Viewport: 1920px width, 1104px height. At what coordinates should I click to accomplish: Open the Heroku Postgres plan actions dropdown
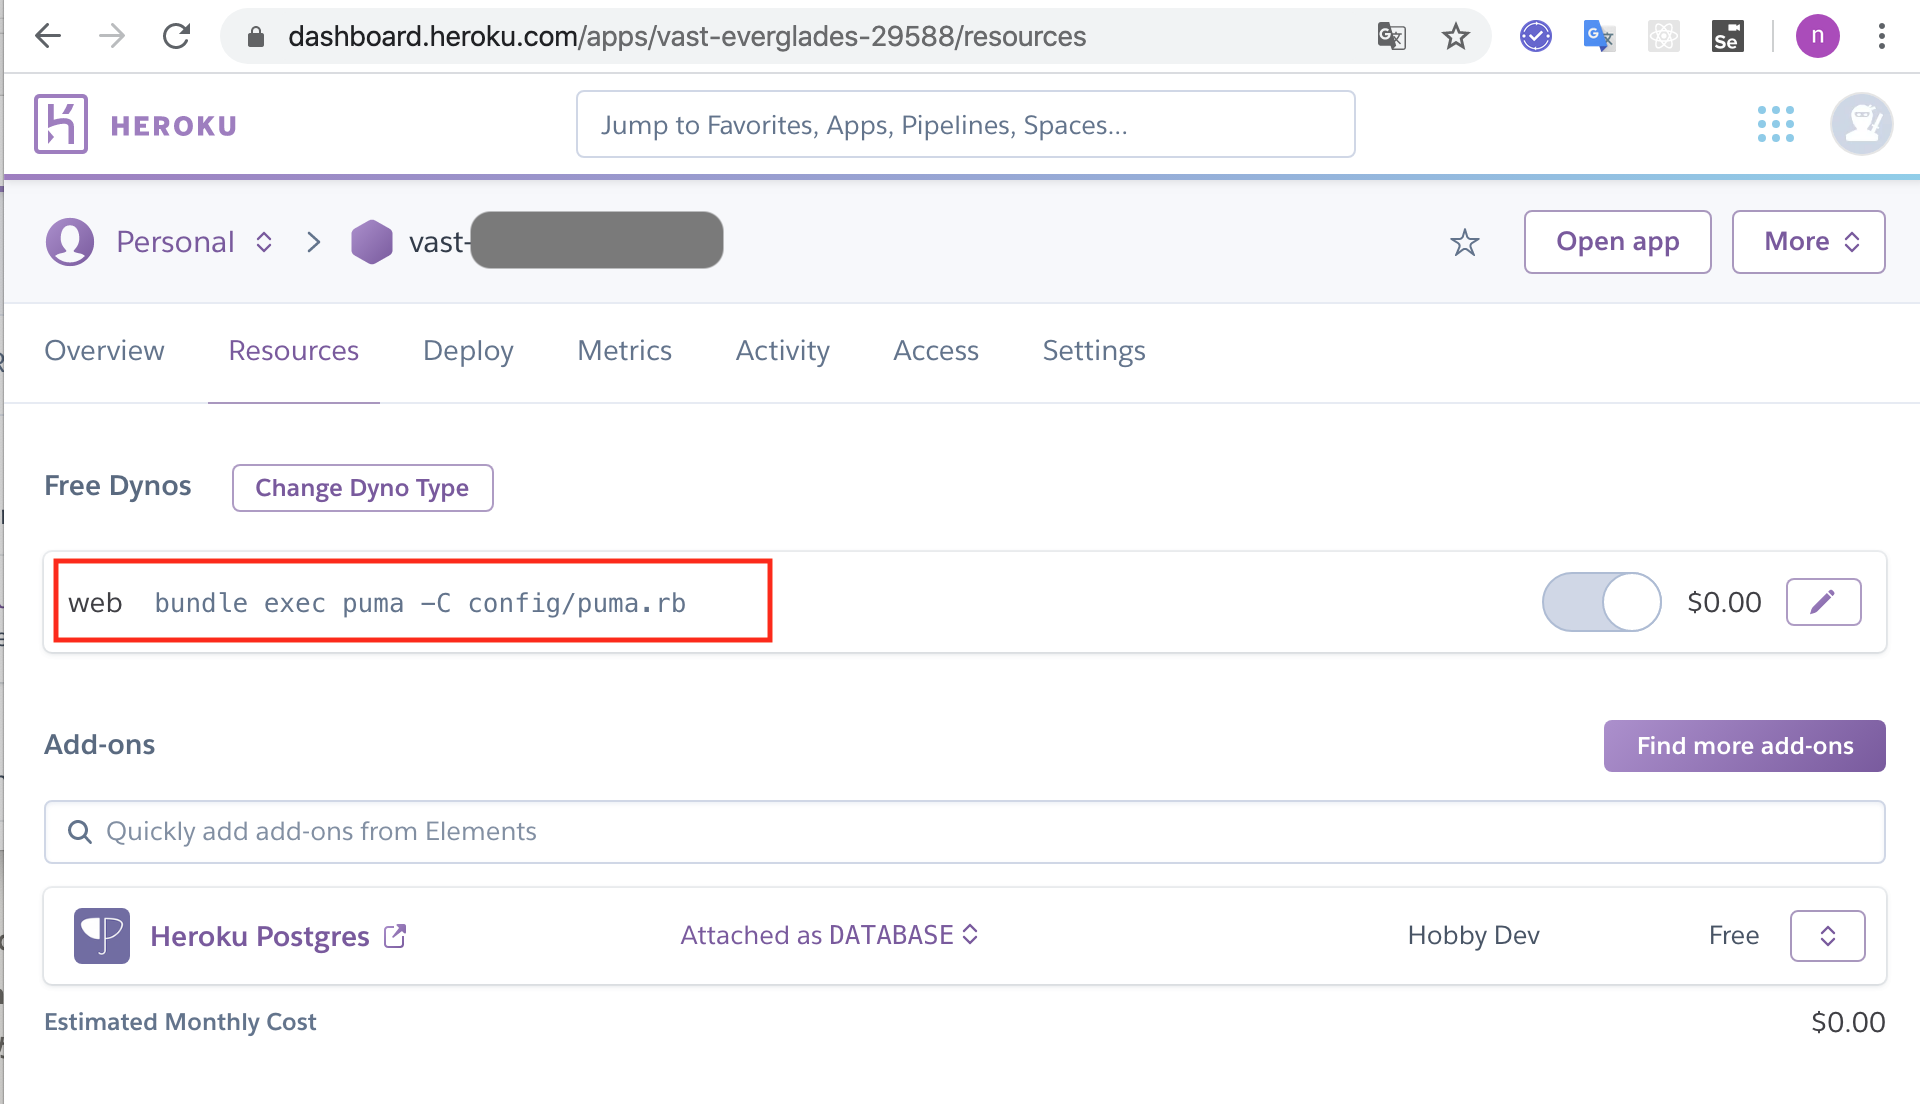click(1827, 936)
